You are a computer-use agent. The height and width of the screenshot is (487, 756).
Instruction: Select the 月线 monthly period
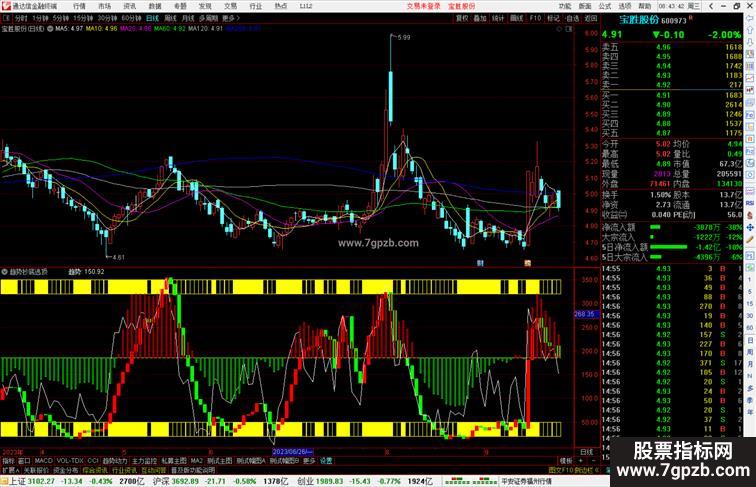(188, 18)
